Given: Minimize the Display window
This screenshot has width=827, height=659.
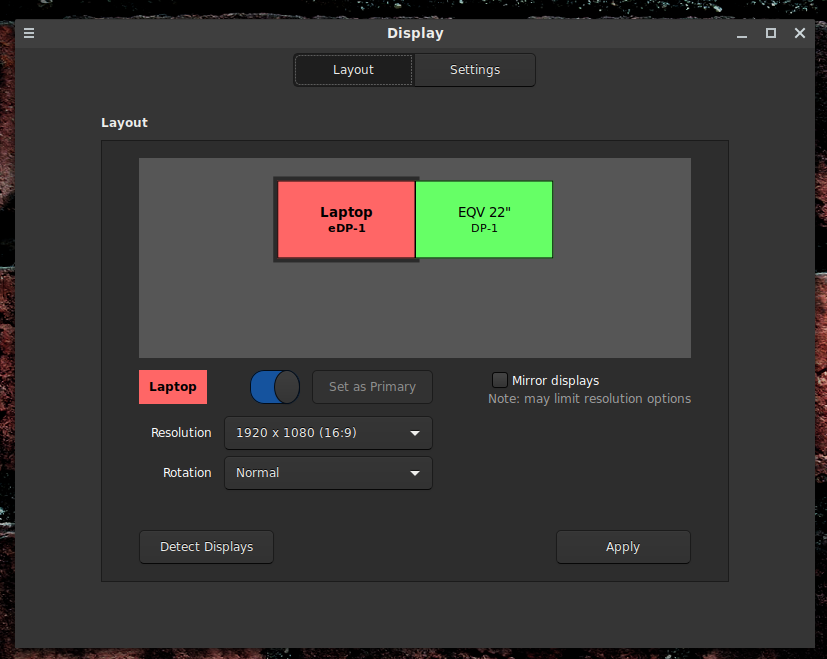Looking at the screenshot, I should click(x=741, y=33).
